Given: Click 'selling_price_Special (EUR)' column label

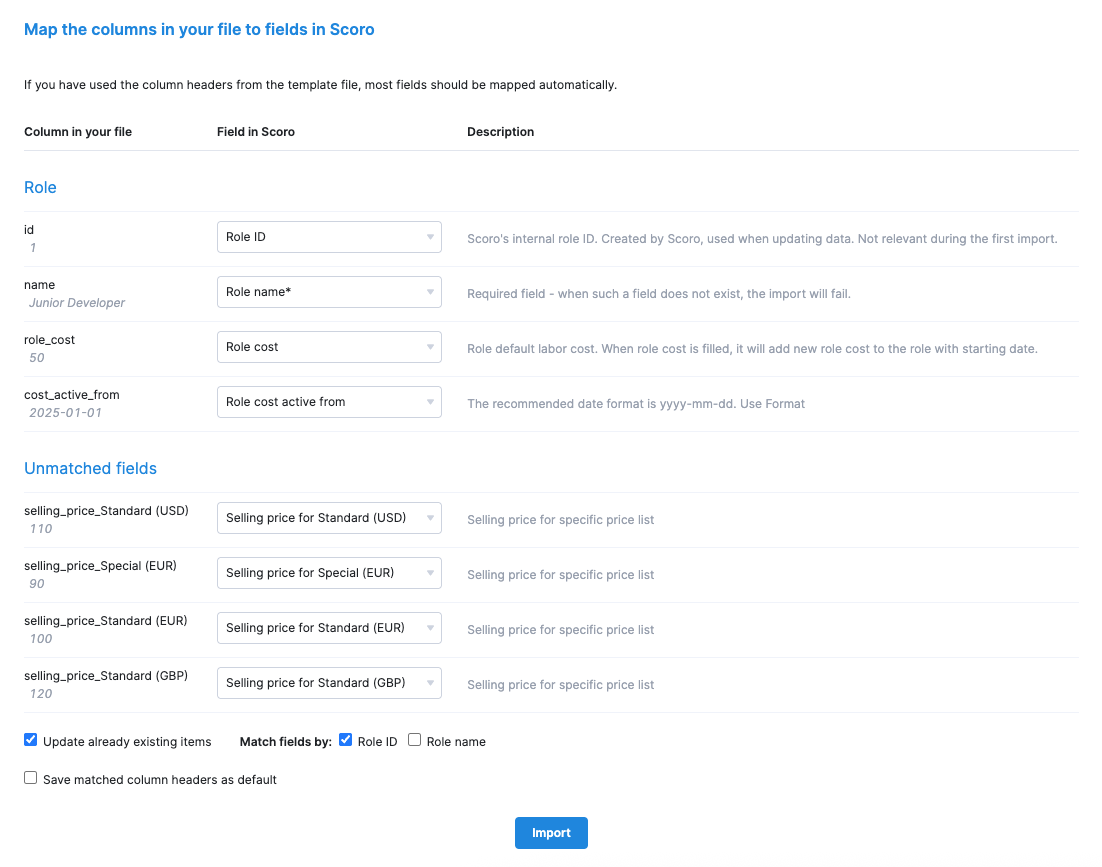Looking at the screenshot, I should point(101,566).
